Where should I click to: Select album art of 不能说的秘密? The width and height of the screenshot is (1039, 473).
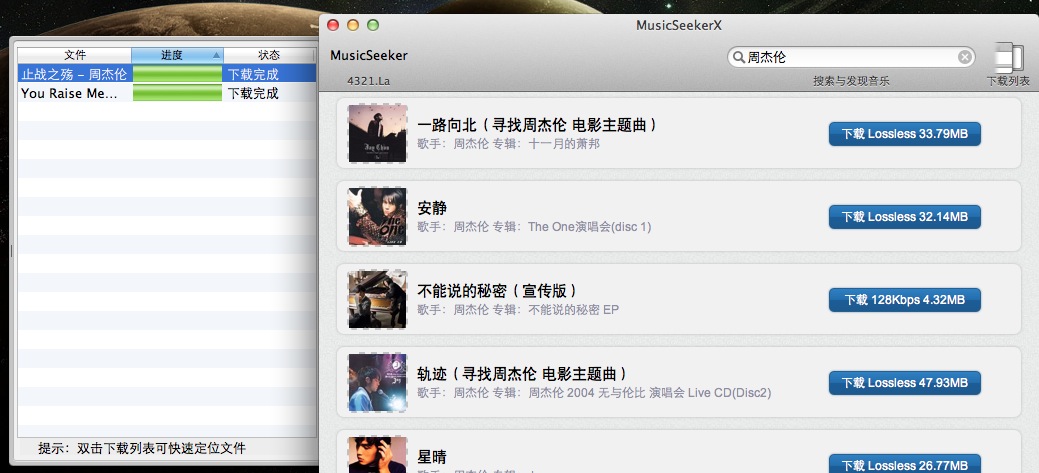[377, 299]
